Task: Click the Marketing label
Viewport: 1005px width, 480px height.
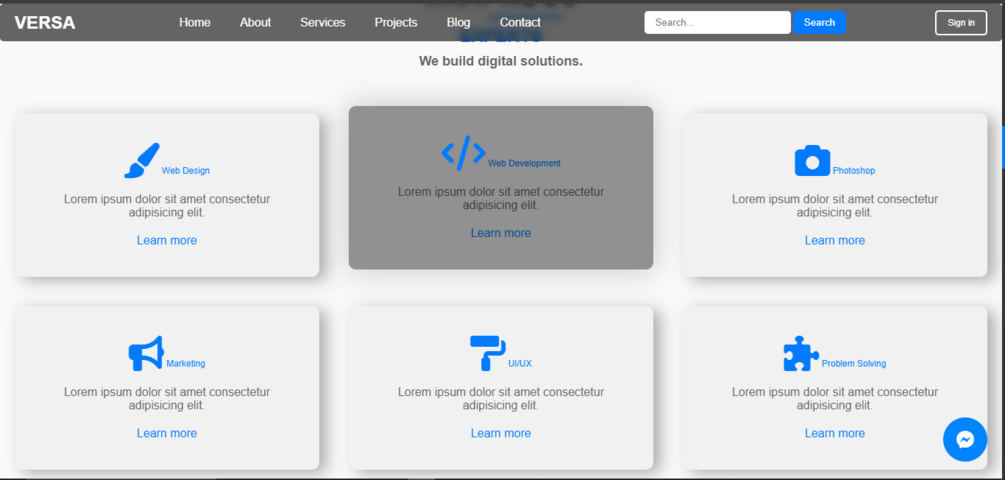Action: tap(186, 363)
